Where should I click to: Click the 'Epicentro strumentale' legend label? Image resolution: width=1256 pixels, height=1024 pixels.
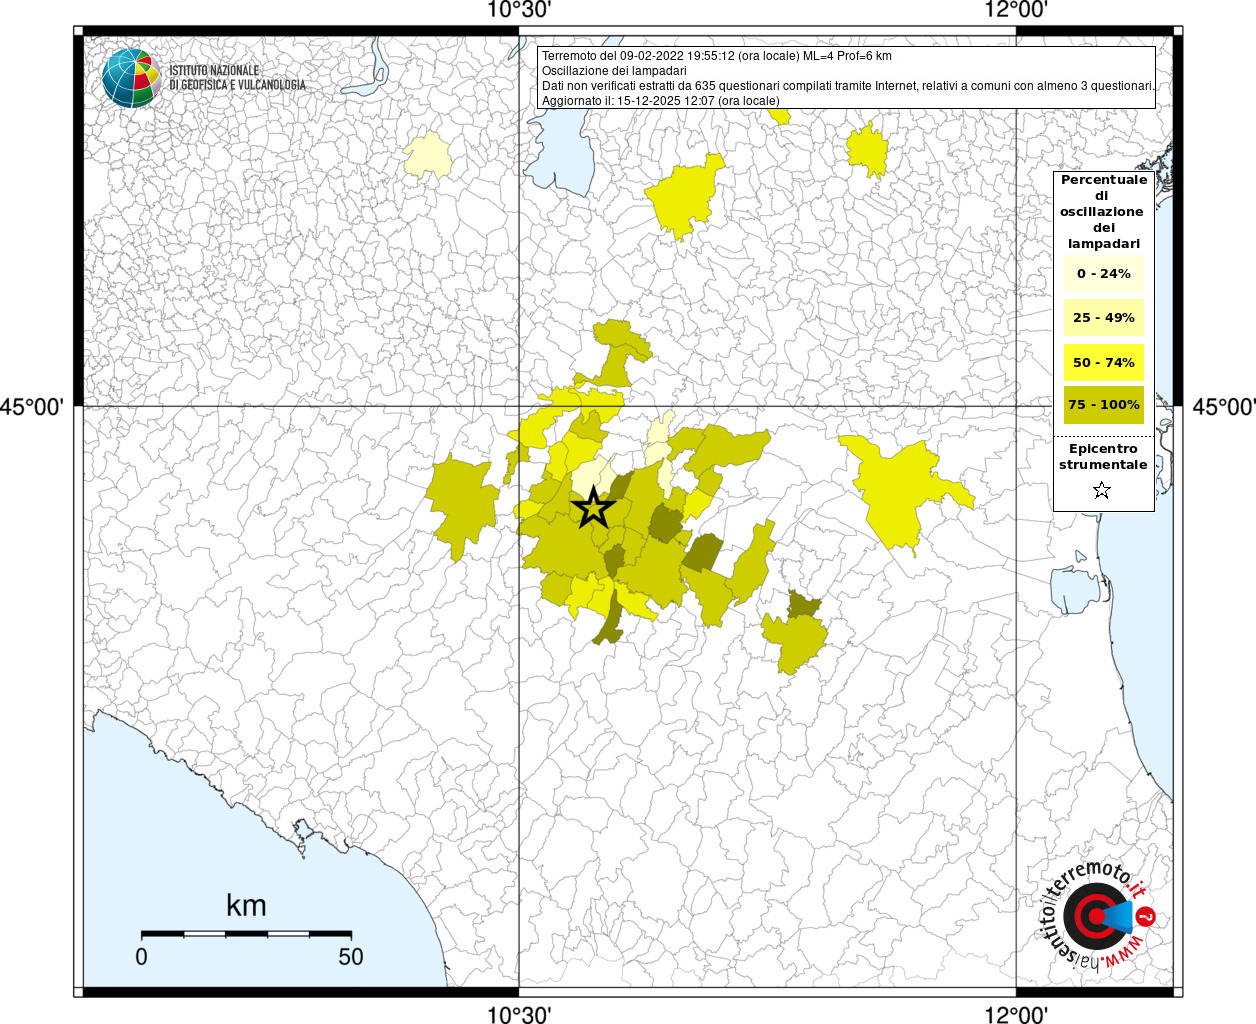pos(1103,457)
